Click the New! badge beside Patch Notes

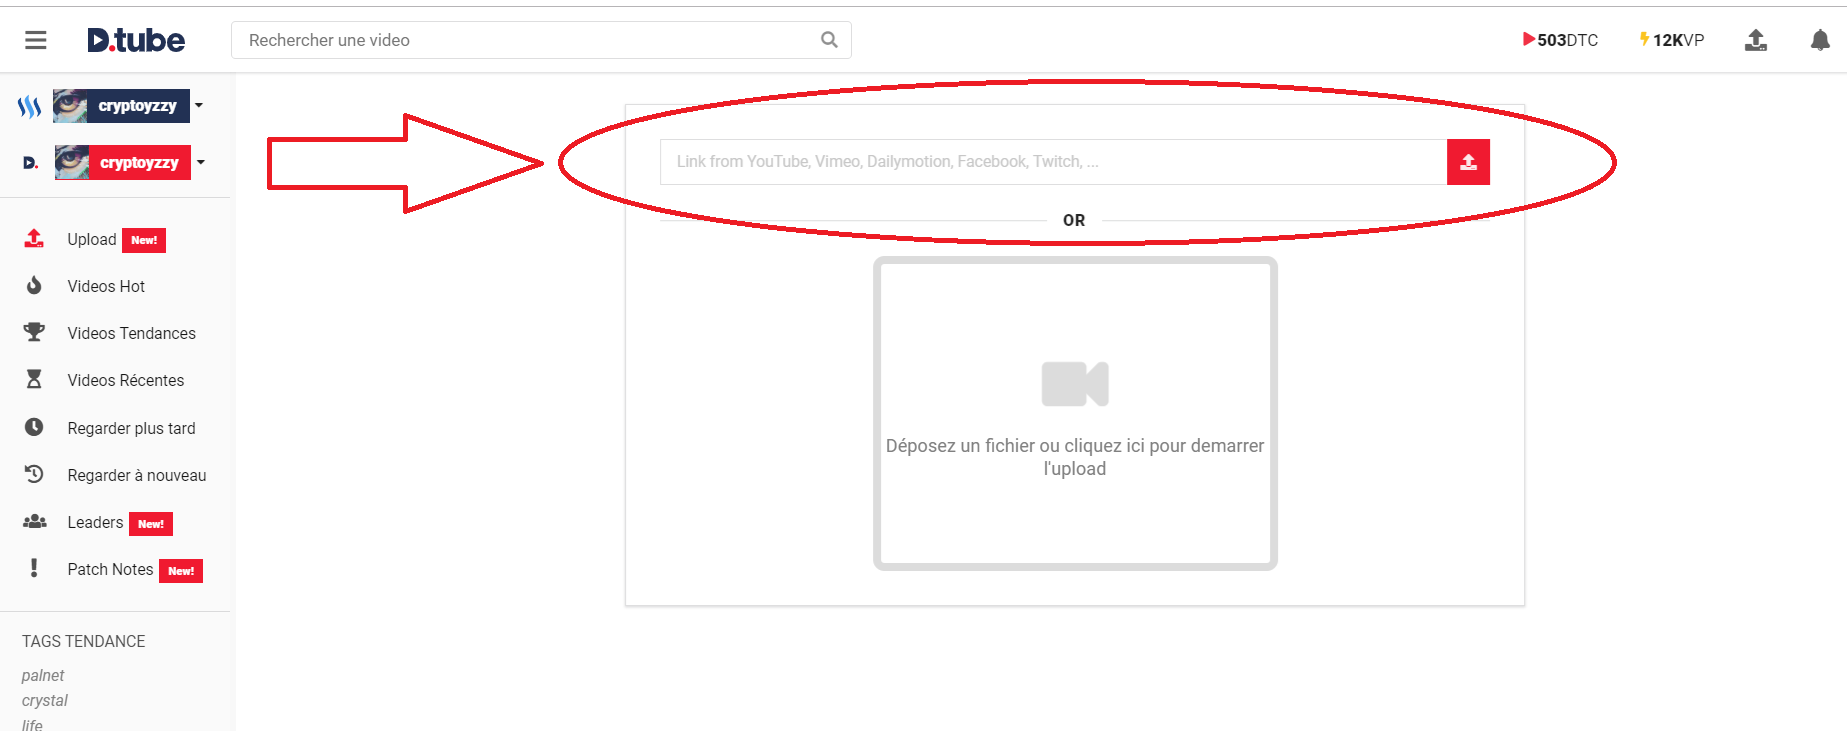181,571
